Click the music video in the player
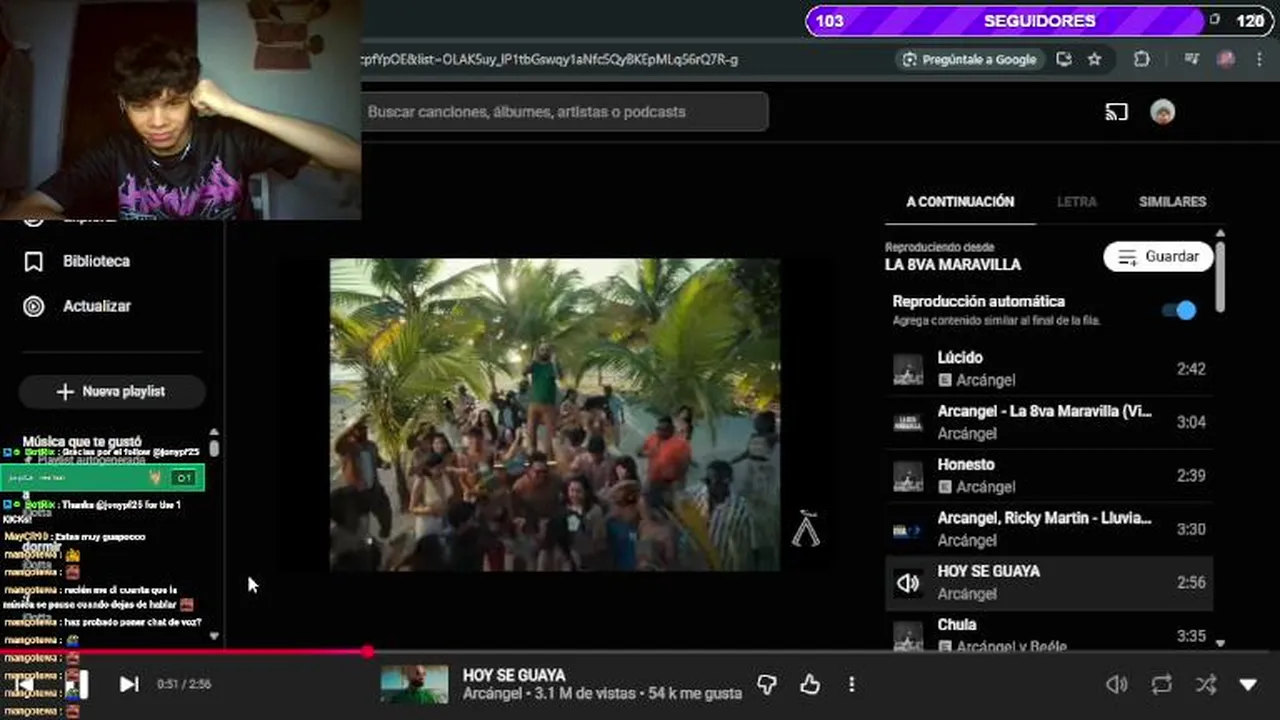This screenshot has height=720, width=1280. click(x=555, y=415)
